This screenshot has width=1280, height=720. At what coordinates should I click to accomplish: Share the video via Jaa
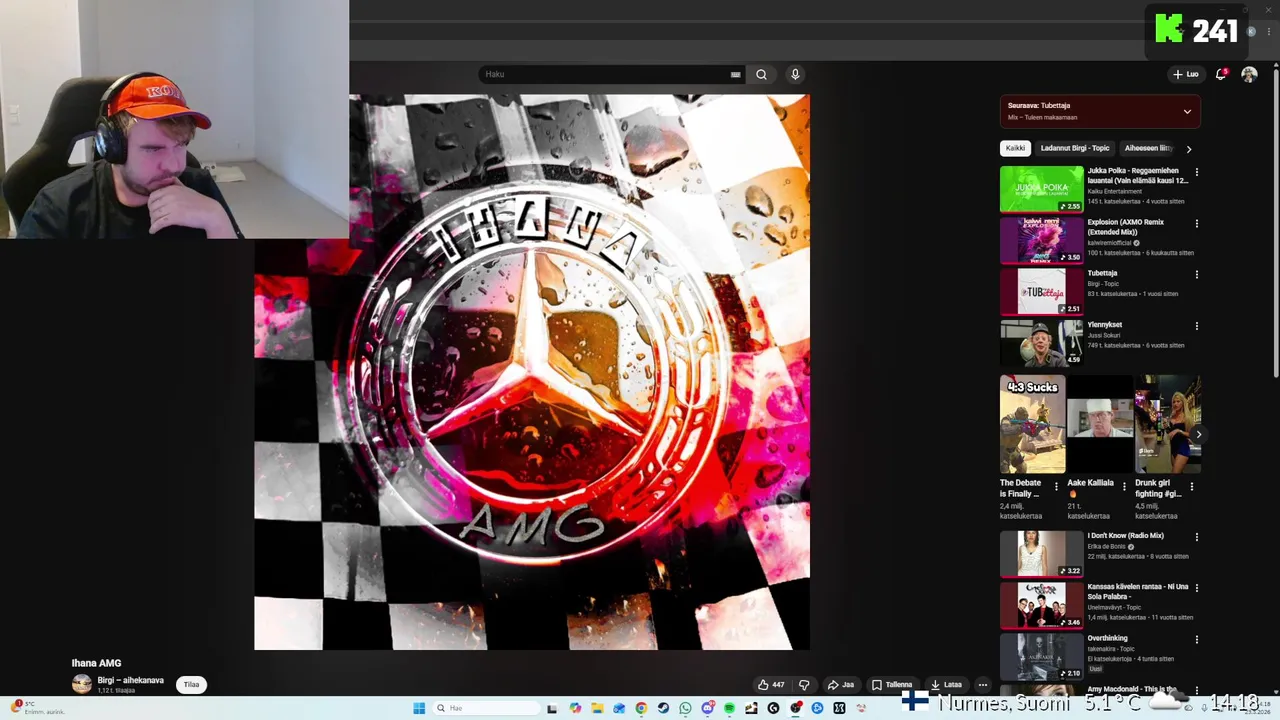point(841,685)
